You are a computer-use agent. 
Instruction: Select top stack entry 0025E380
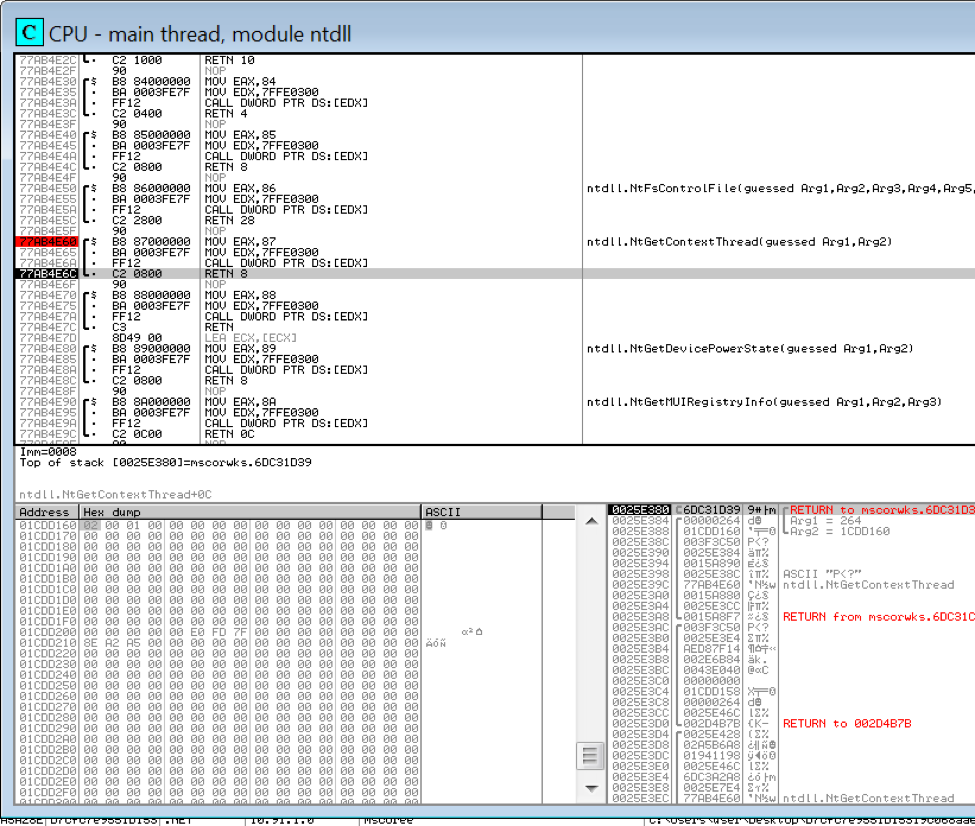(640, 510)
